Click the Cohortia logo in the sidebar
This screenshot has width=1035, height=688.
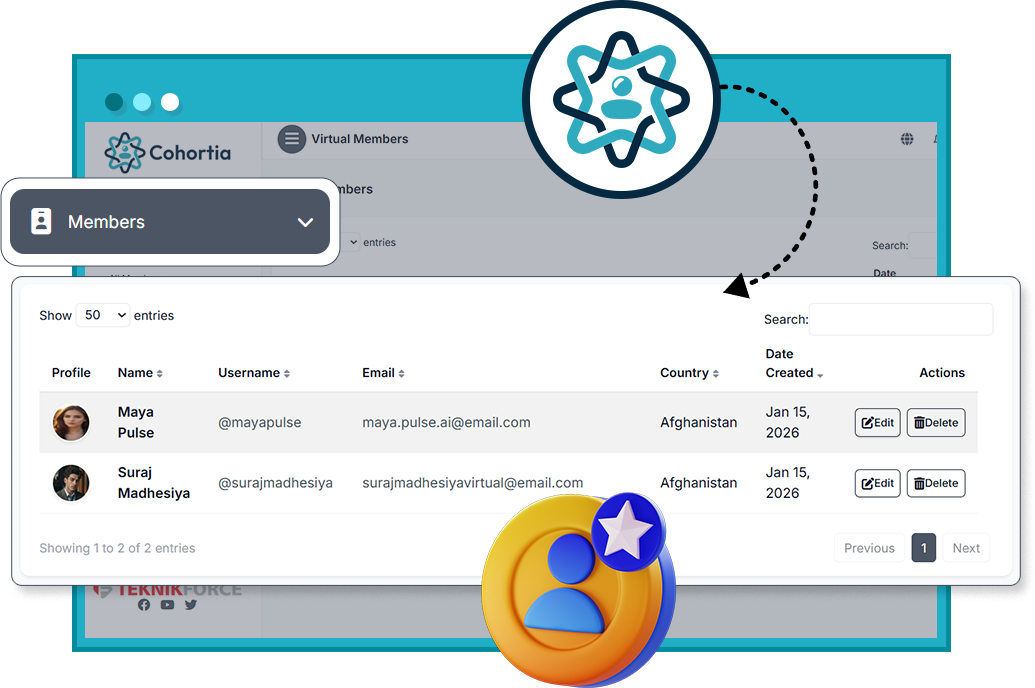(168, 153)
